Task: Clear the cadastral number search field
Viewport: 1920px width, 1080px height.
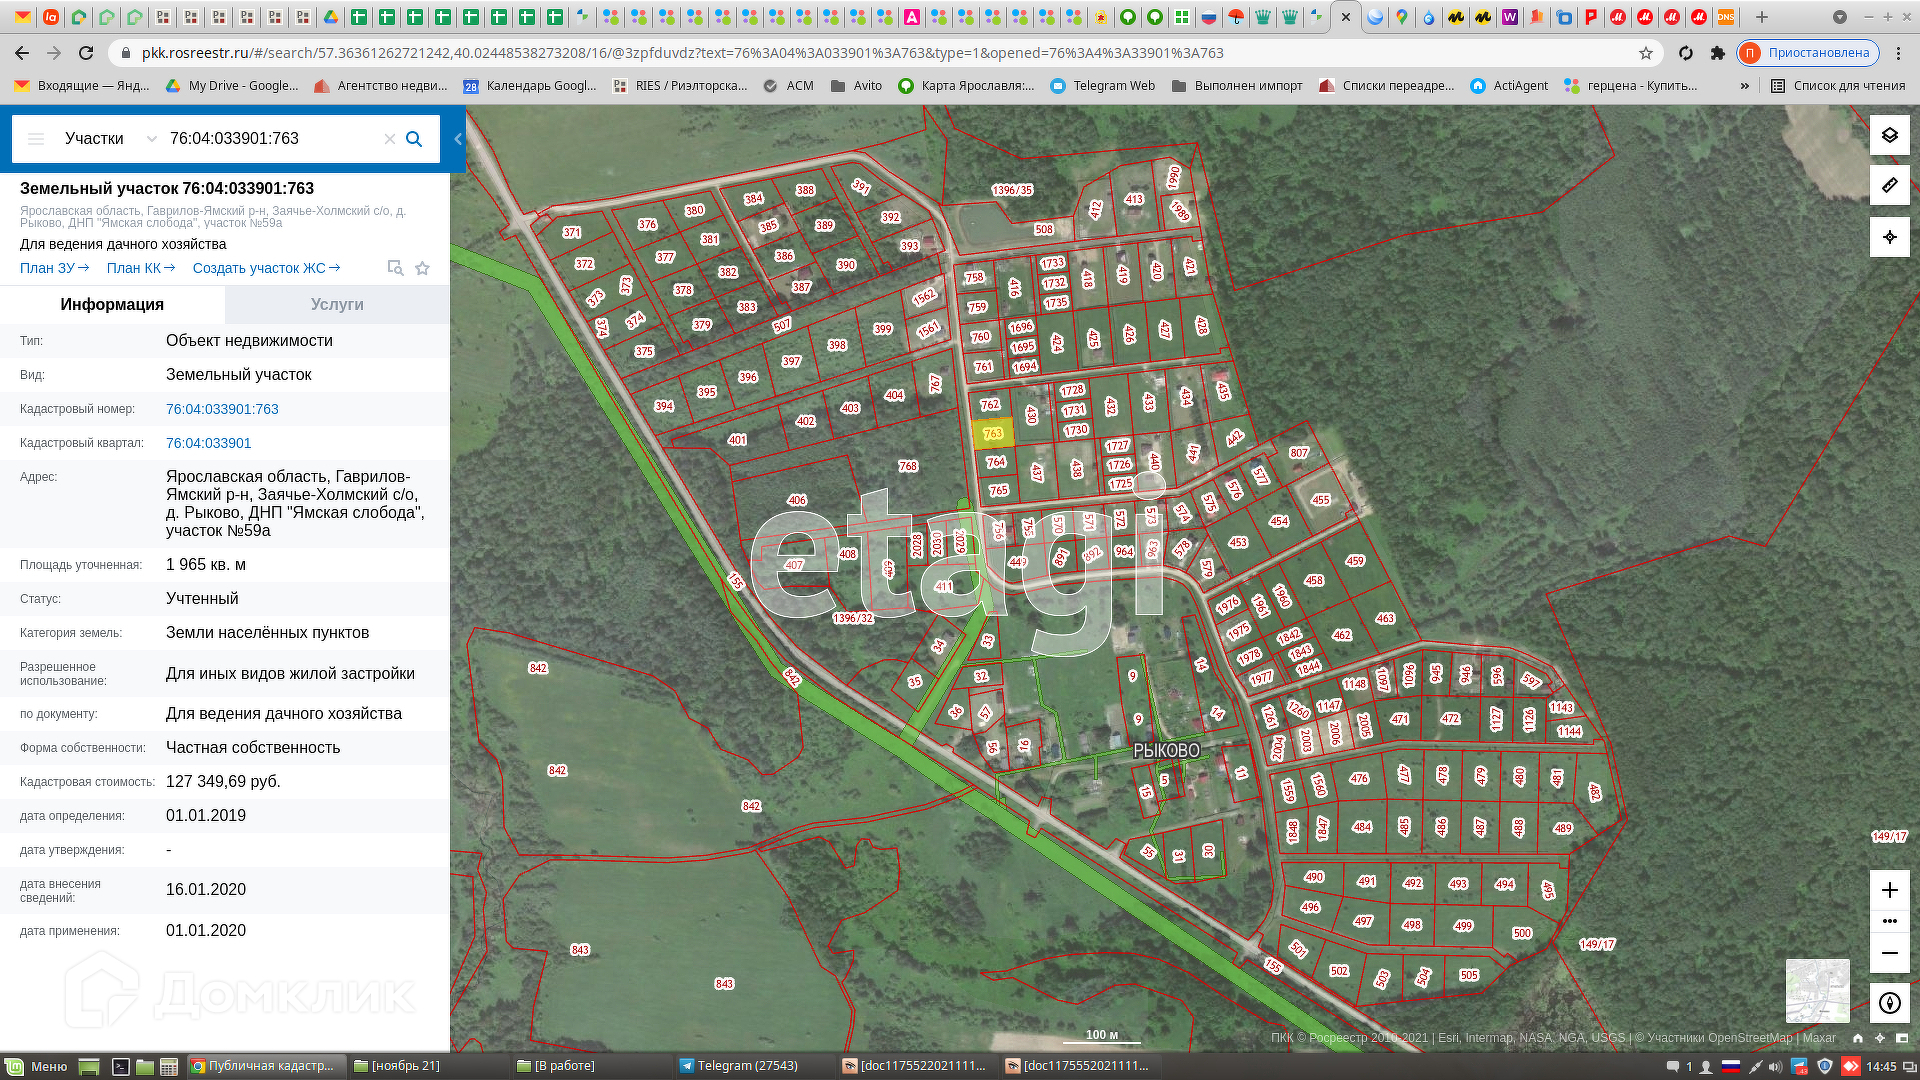Action: (390, 139)
